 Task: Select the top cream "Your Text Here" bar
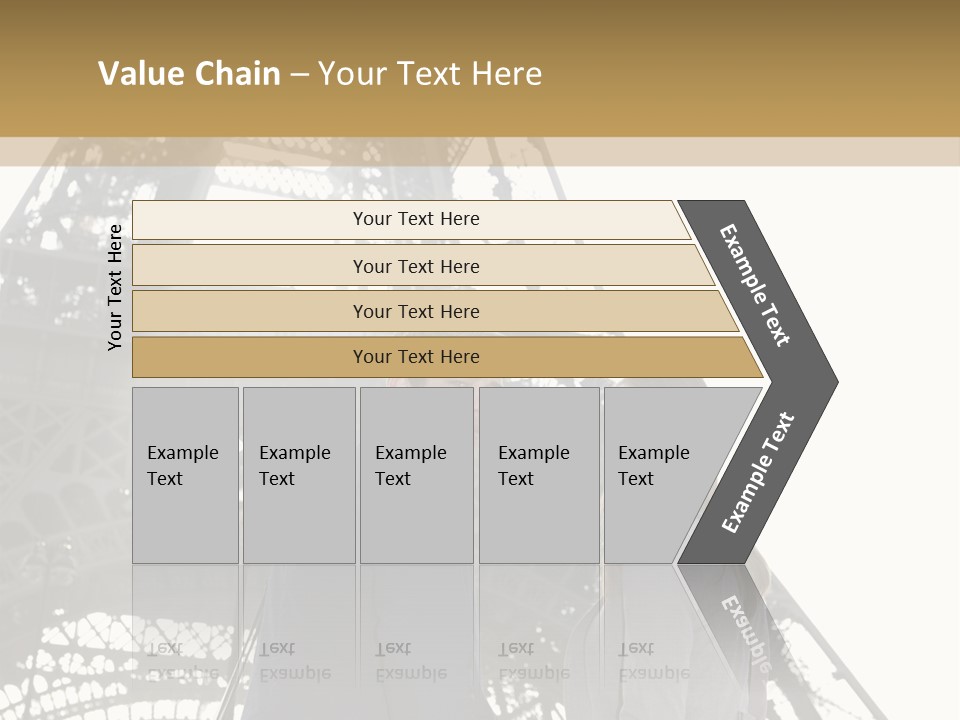415,219
